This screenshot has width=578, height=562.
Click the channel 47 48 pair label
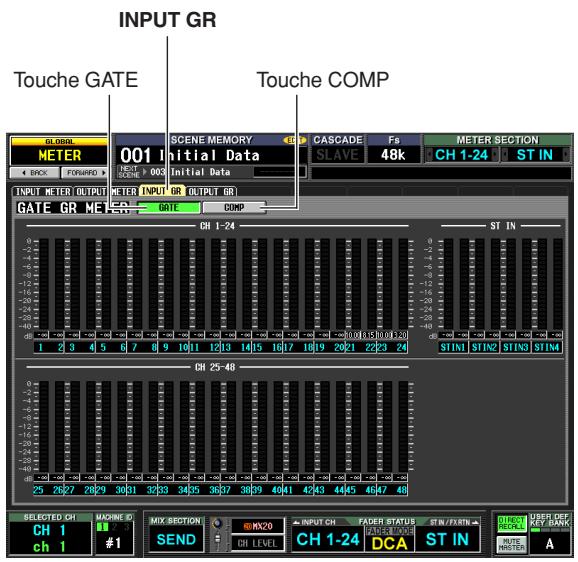(x=392, y=490)
